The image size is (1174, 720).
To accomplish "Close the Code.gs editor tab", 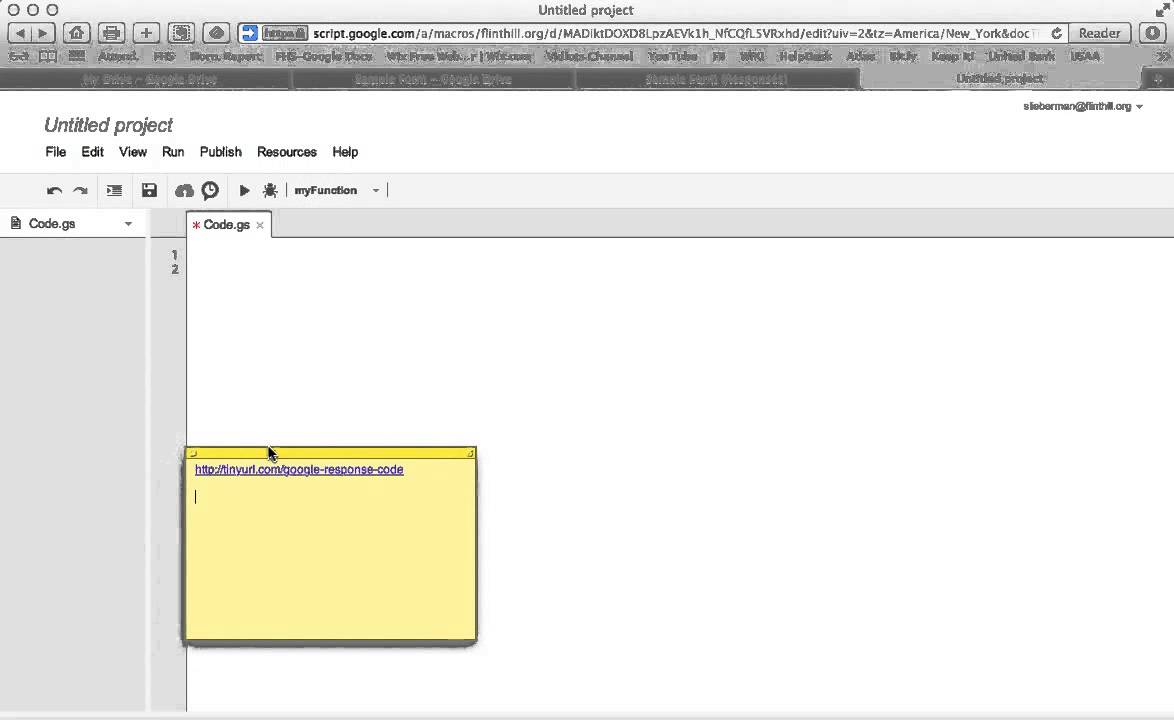I will click(x=260, y=225).
